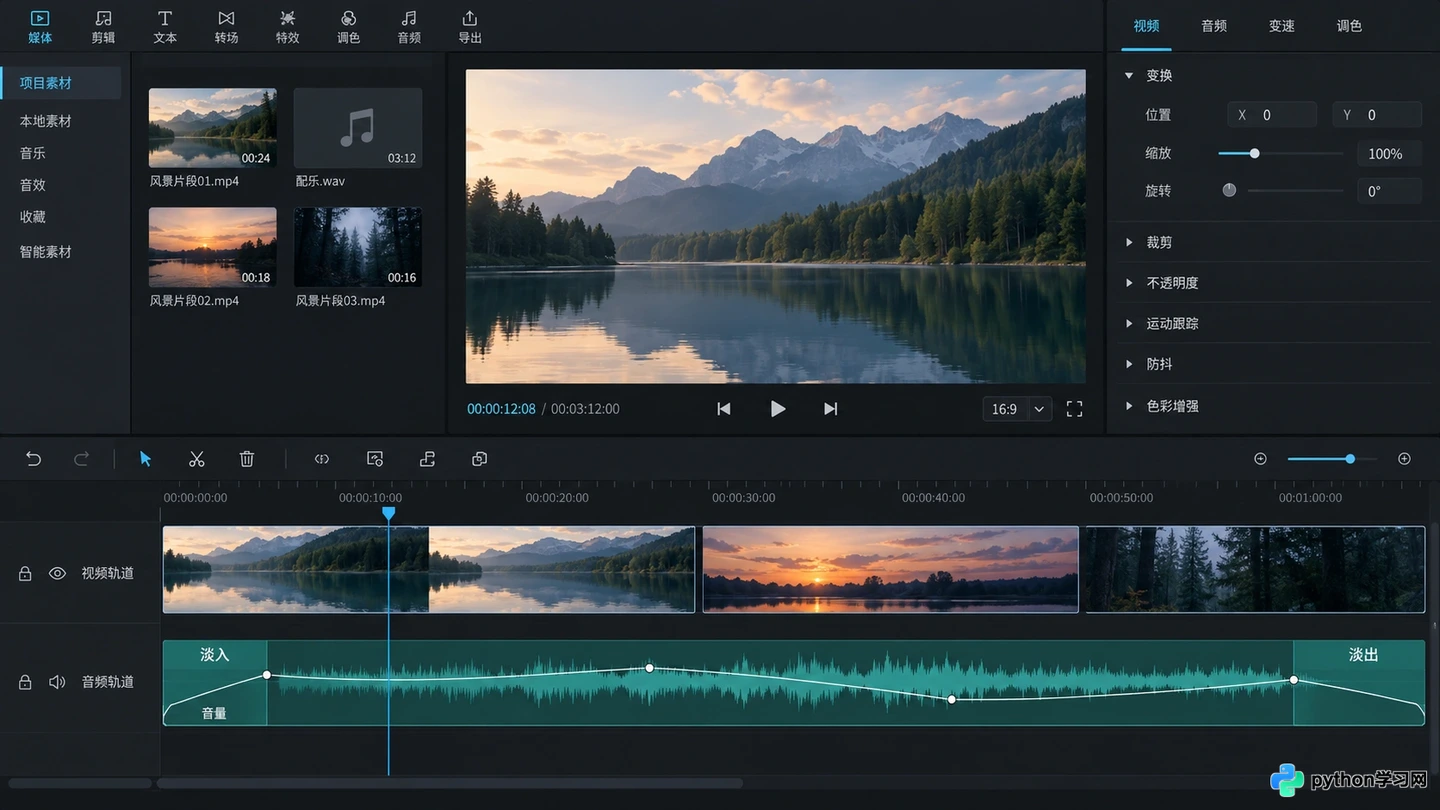This screenshot has height=810, width=1440.
Task: Click the 旋转 rotation dial knob
Action: coord(1229,190)
